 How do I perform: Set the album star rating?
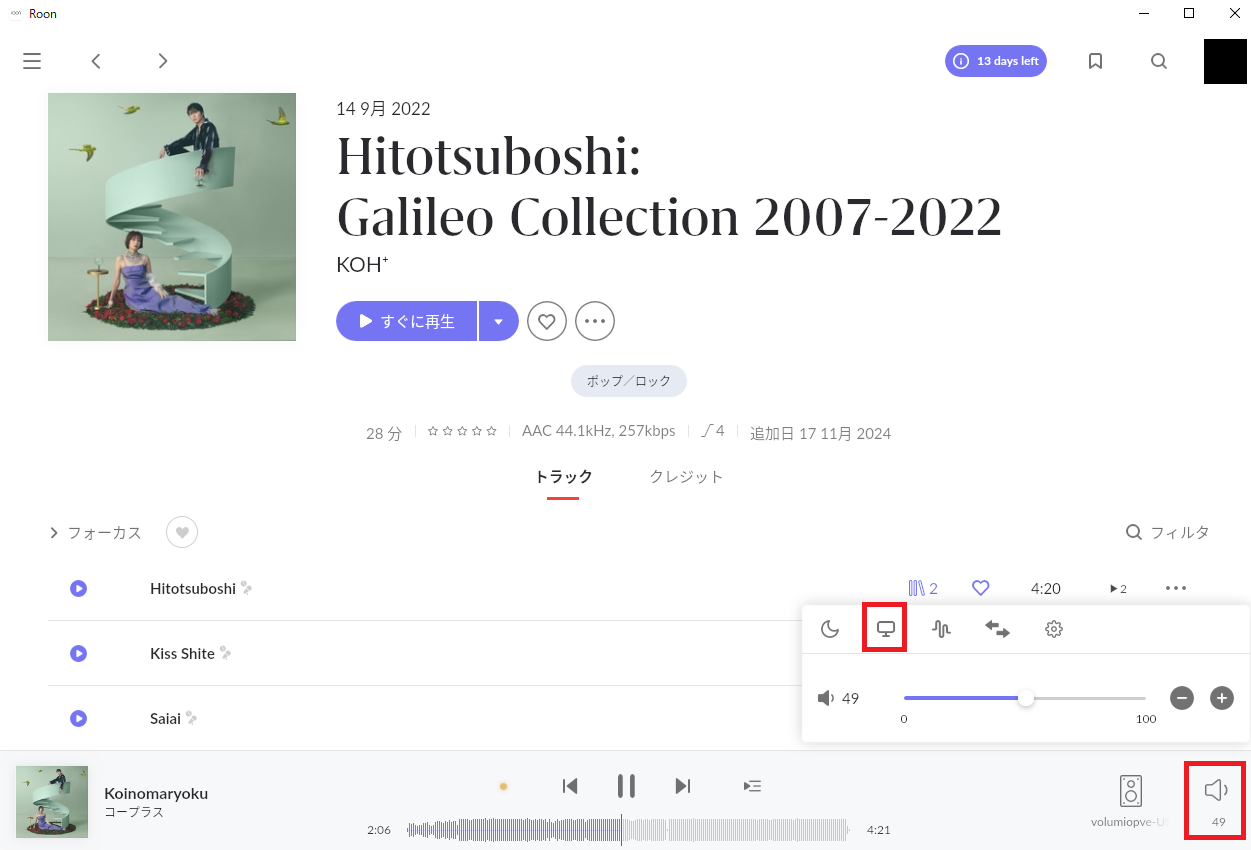click(462, 432)
